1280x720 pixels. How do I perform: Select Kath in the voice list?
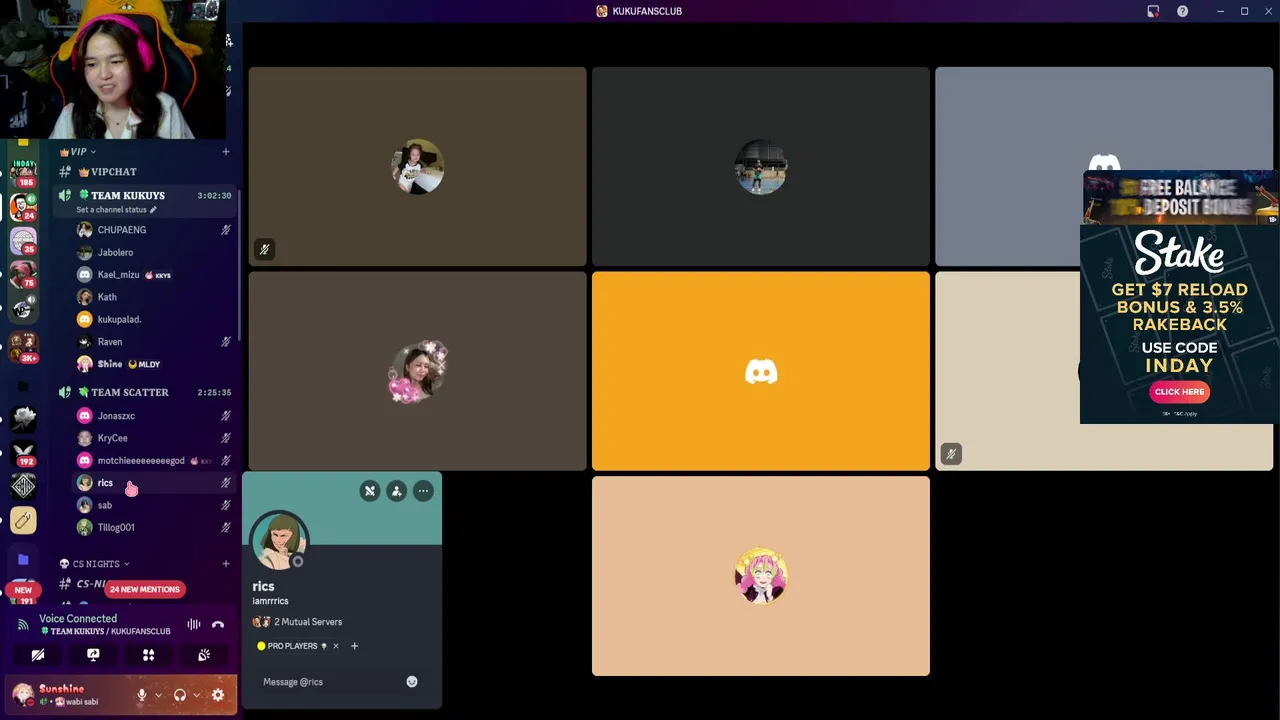[154, 297]
